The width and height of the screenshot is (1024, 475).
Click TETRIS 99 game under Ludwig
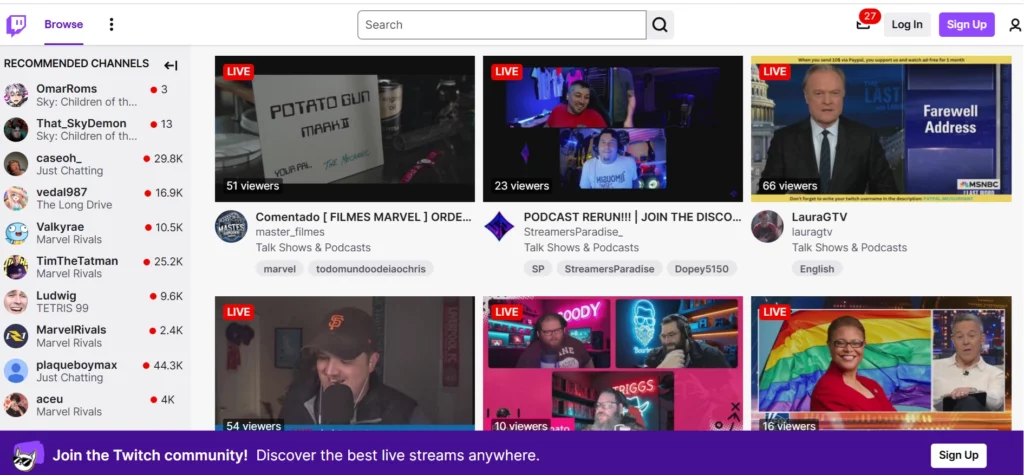(63, 308)
